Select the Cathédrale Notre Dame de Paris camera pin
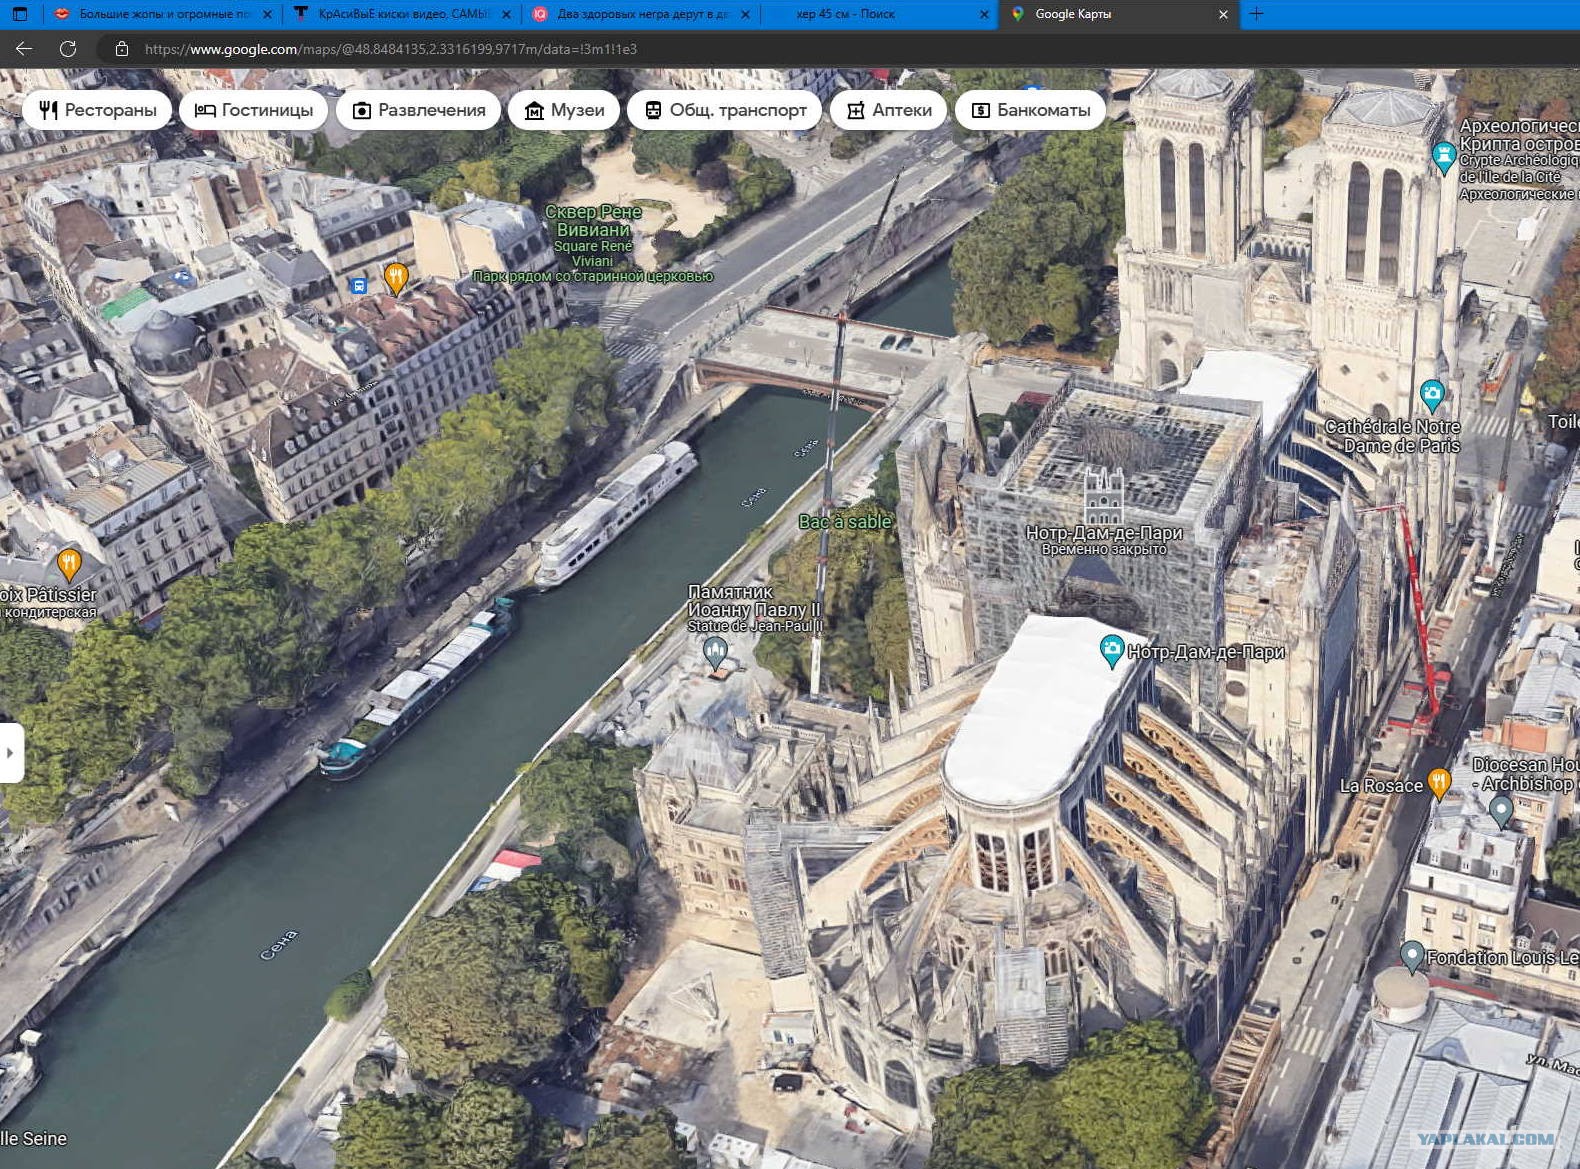The image size is (1580, 1169). pyautogui.click(x=1432, y=395)
